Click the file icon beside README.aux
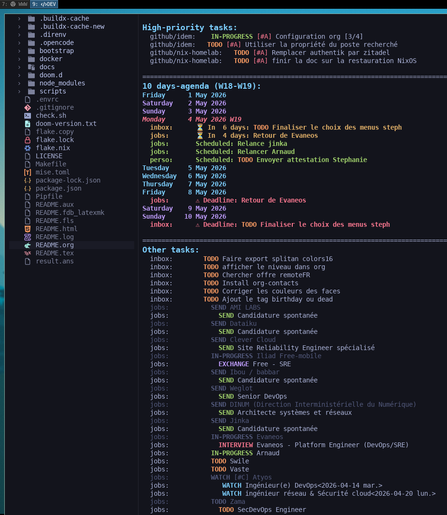The image size is (447, 515). tap(28, 205)
